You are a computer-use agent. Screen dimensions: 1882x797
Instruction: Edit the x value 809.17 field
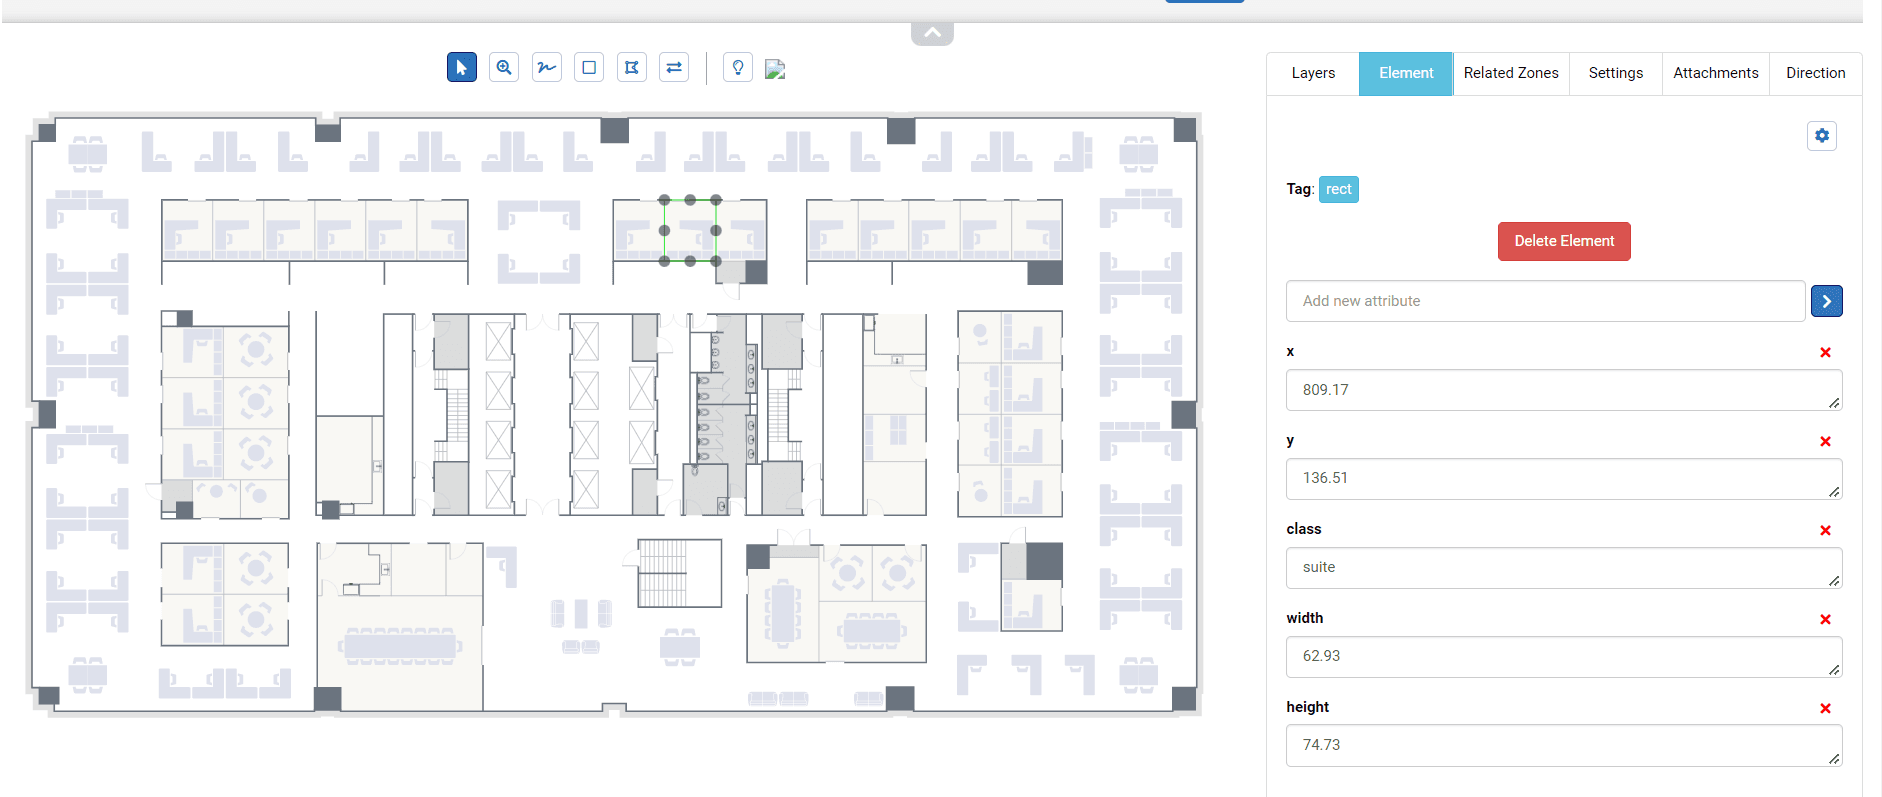coord(1564,390)
